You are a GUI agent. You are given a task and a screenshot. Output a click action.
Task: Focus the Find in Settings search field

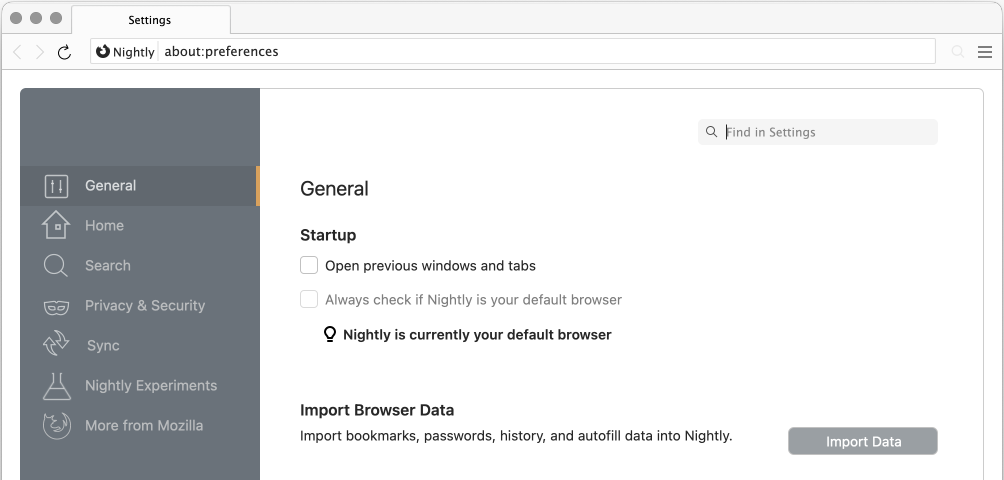click(x=825, y=132)
